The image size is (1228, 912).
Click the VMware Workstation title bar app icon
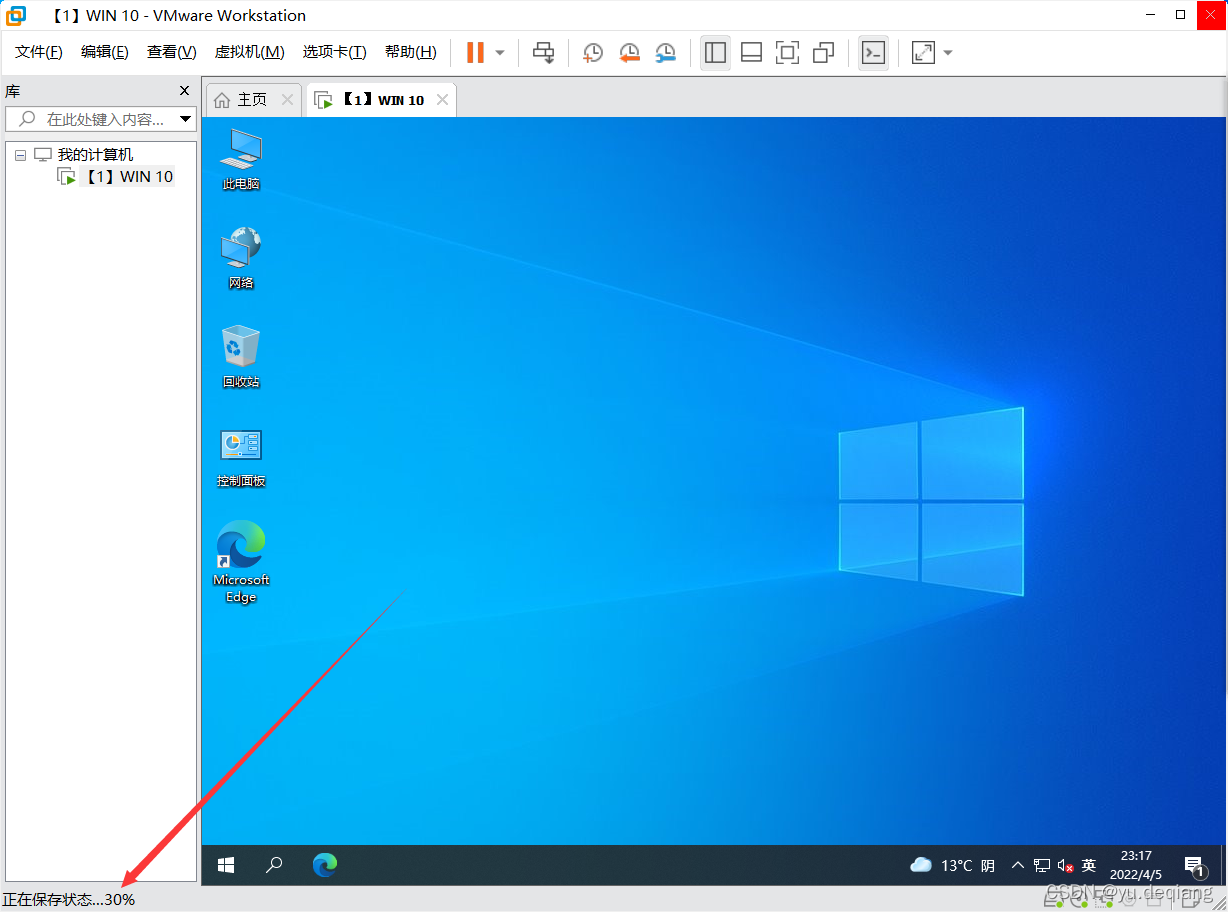[16, 15]
